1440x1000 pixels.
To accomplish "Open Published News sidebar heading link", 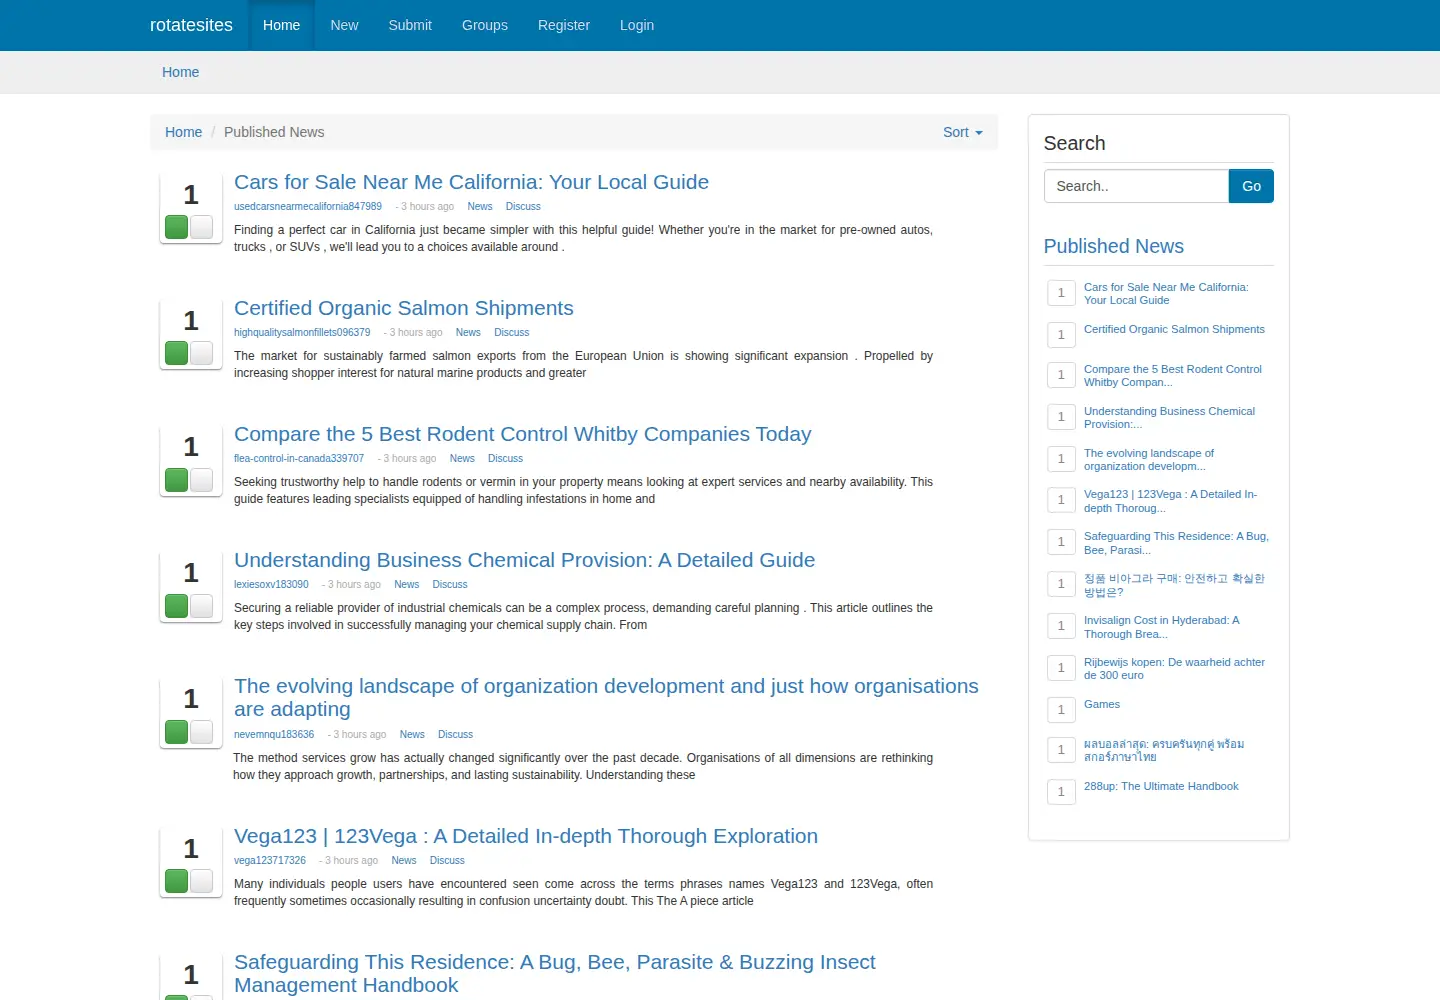I will tap(1113, 246).
